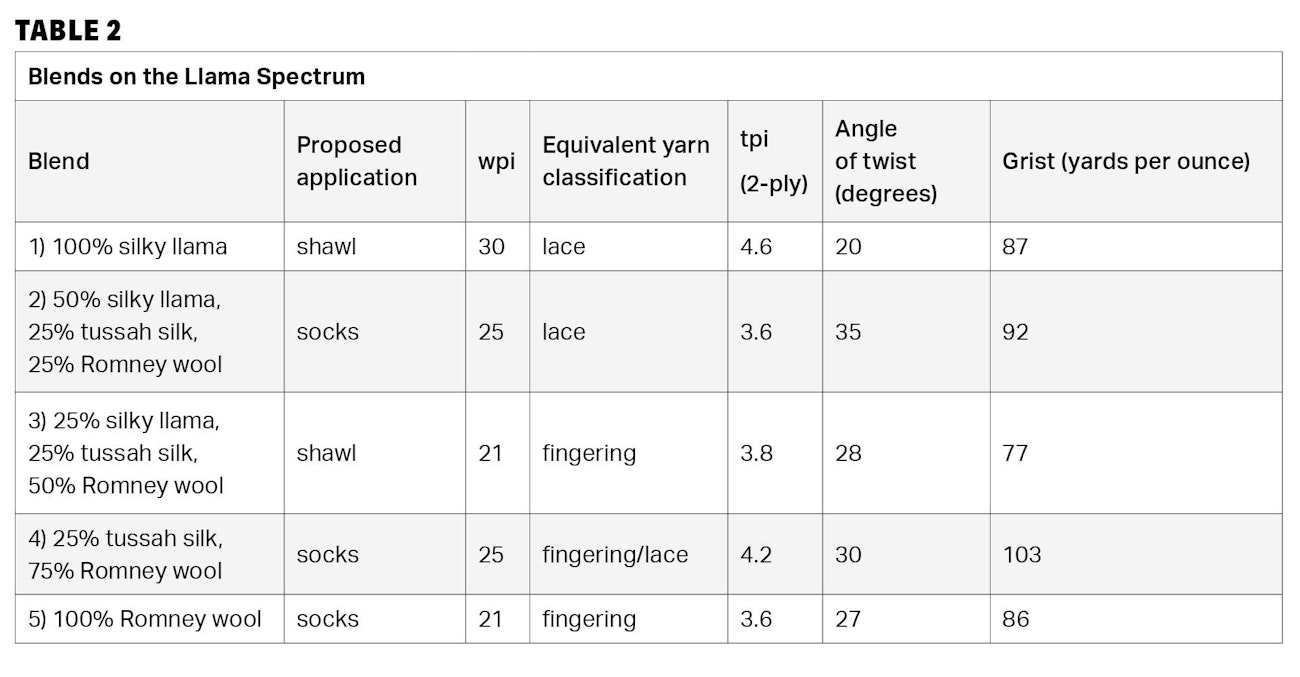
Task: Select the tpi value 4.2
Action: pyautogui.click(x=755, y=554)
